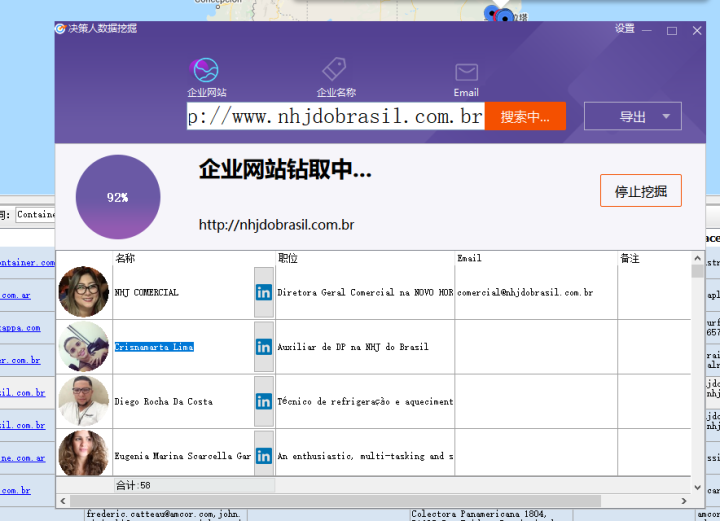The image size is (720, 521).
Task: Select the Email envelope icon
Action: (467, 73)
